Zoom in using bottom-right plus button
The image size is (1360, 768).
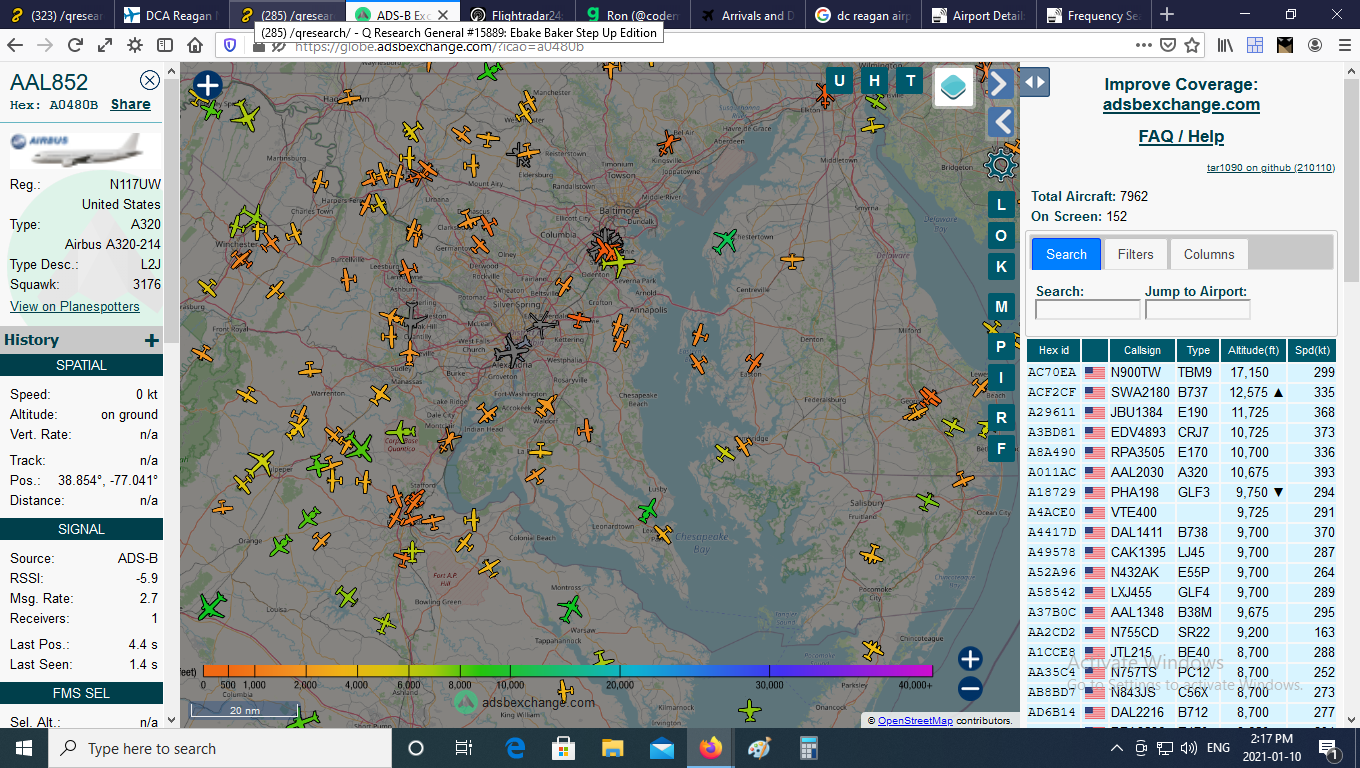click(970, 658)
